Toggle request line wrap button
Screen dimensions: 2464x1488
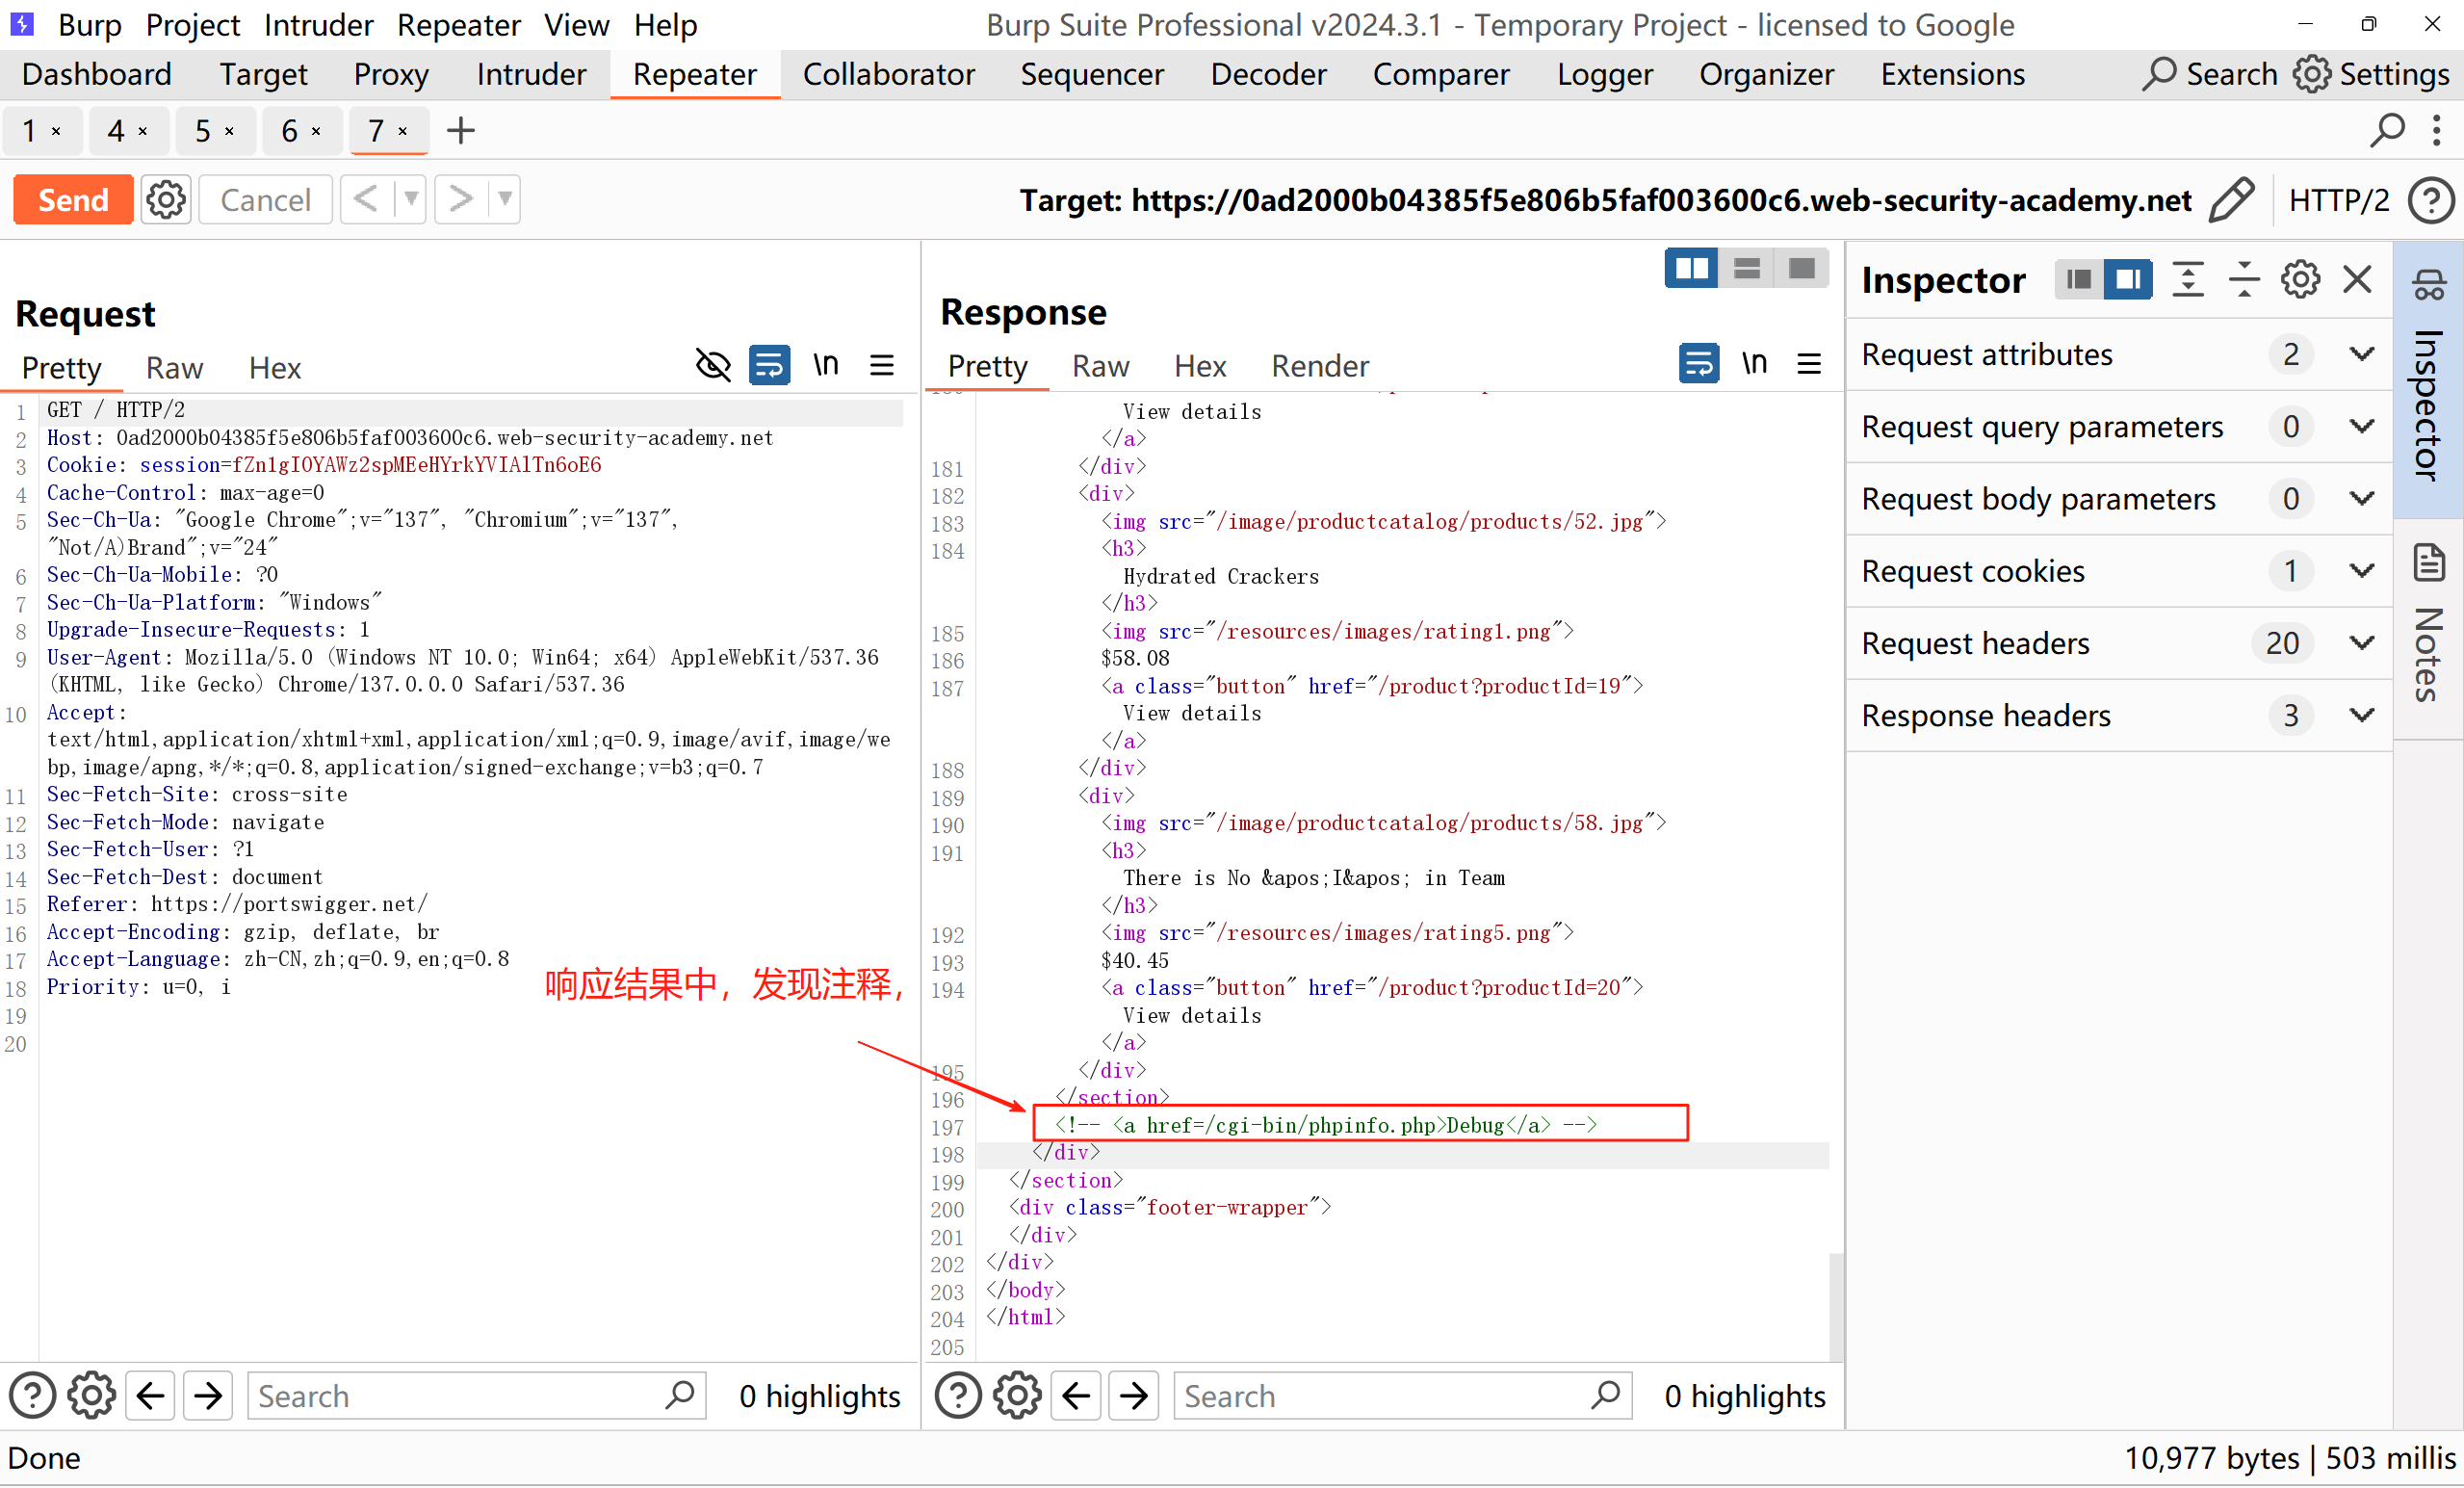(x=769, y=366)
